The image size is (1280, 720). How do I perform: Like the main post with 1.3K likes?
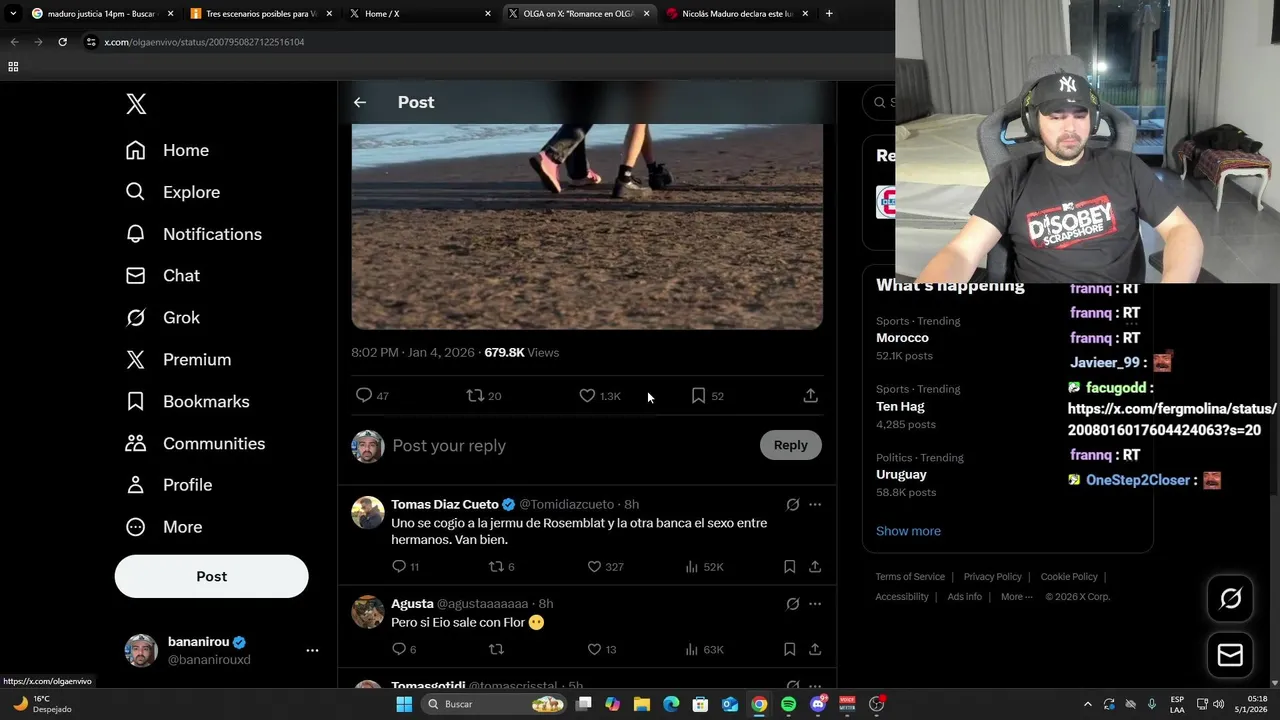(587, 395)
